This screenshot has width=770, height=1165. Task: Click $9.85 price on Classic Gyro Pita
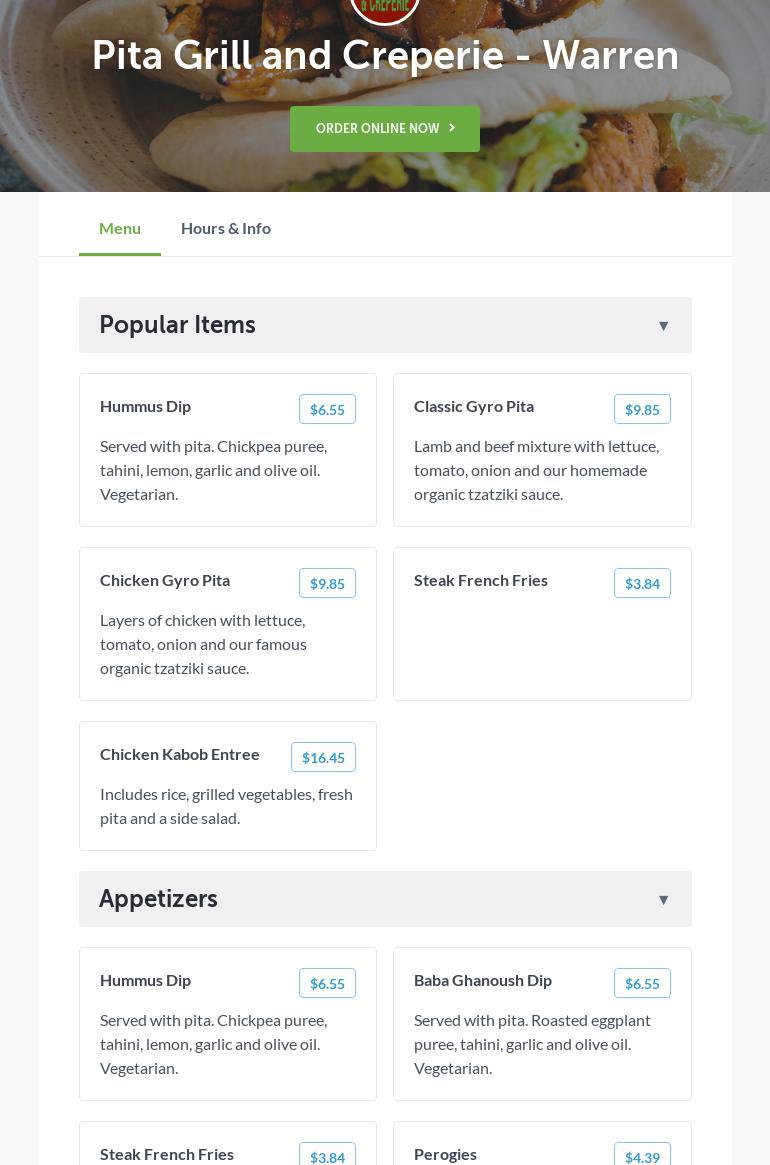pyautogui.click(x=642, y=409)
